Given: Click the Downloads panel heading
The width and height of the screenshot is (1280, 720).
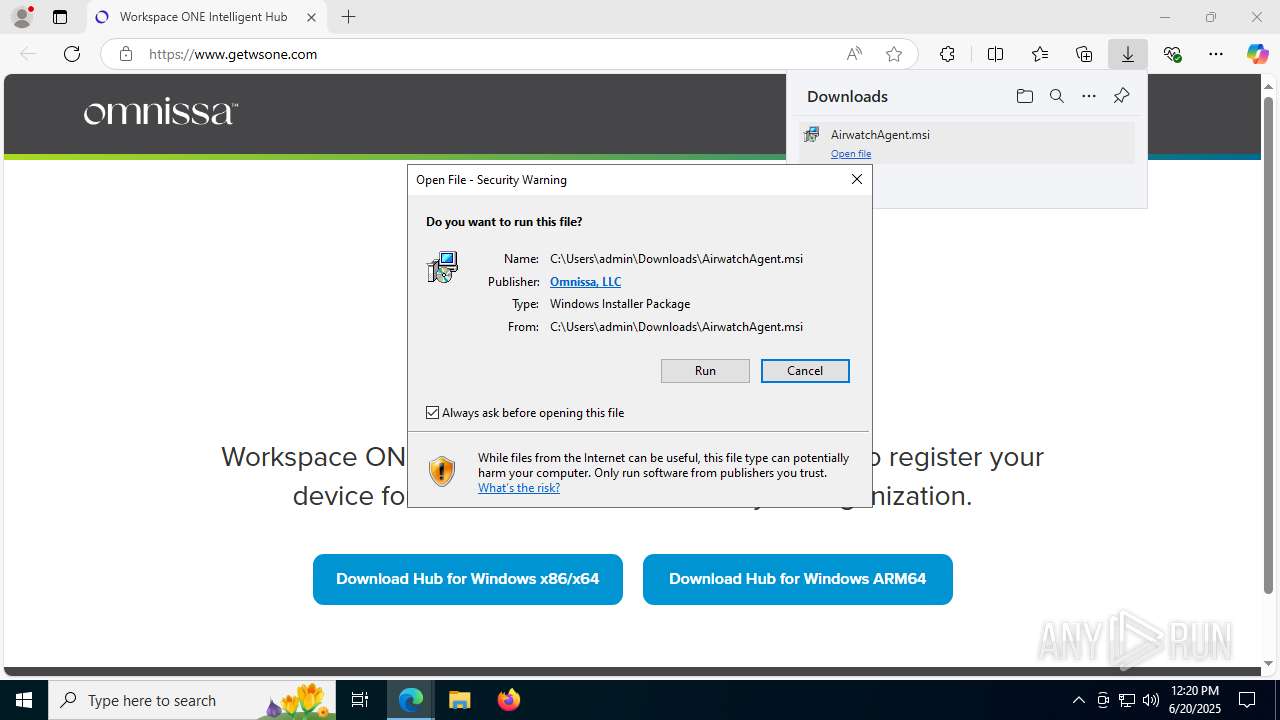Looking at the screenshot, I should (x=847, y=96).
